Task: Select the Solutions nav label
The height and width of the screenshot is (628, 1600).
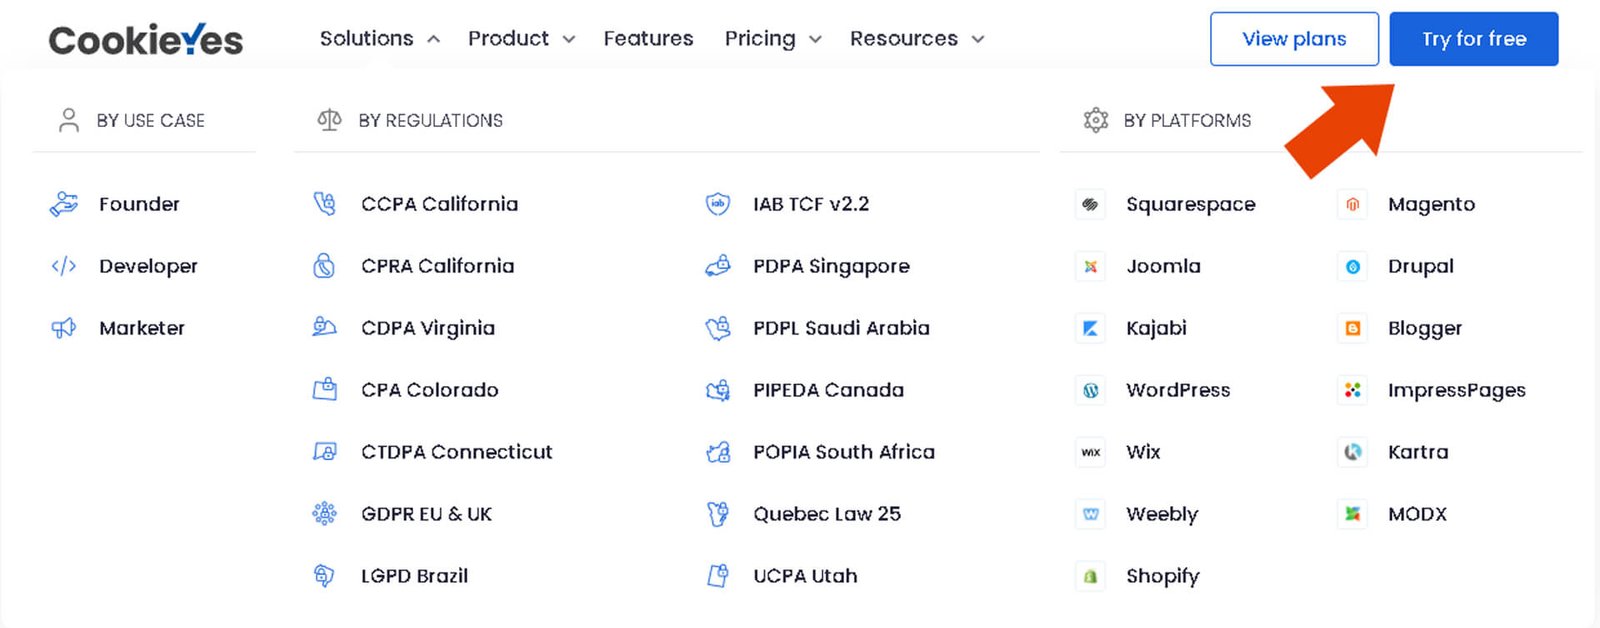Action: click(x=366, y=38)
